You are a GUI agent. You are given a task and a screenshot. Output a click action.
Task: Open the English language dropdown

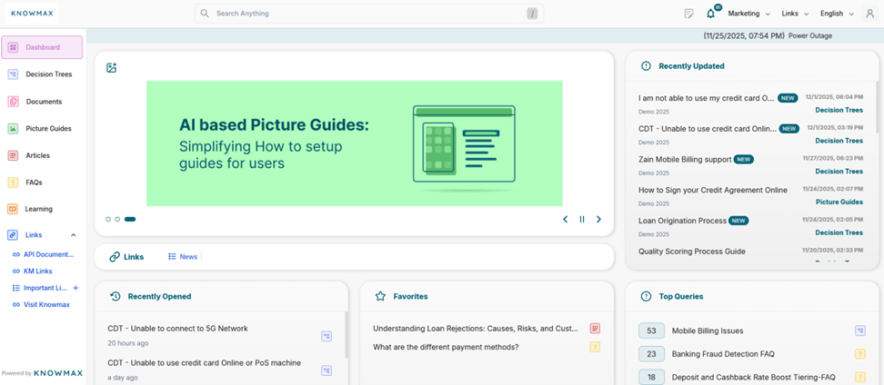(837, 14)
